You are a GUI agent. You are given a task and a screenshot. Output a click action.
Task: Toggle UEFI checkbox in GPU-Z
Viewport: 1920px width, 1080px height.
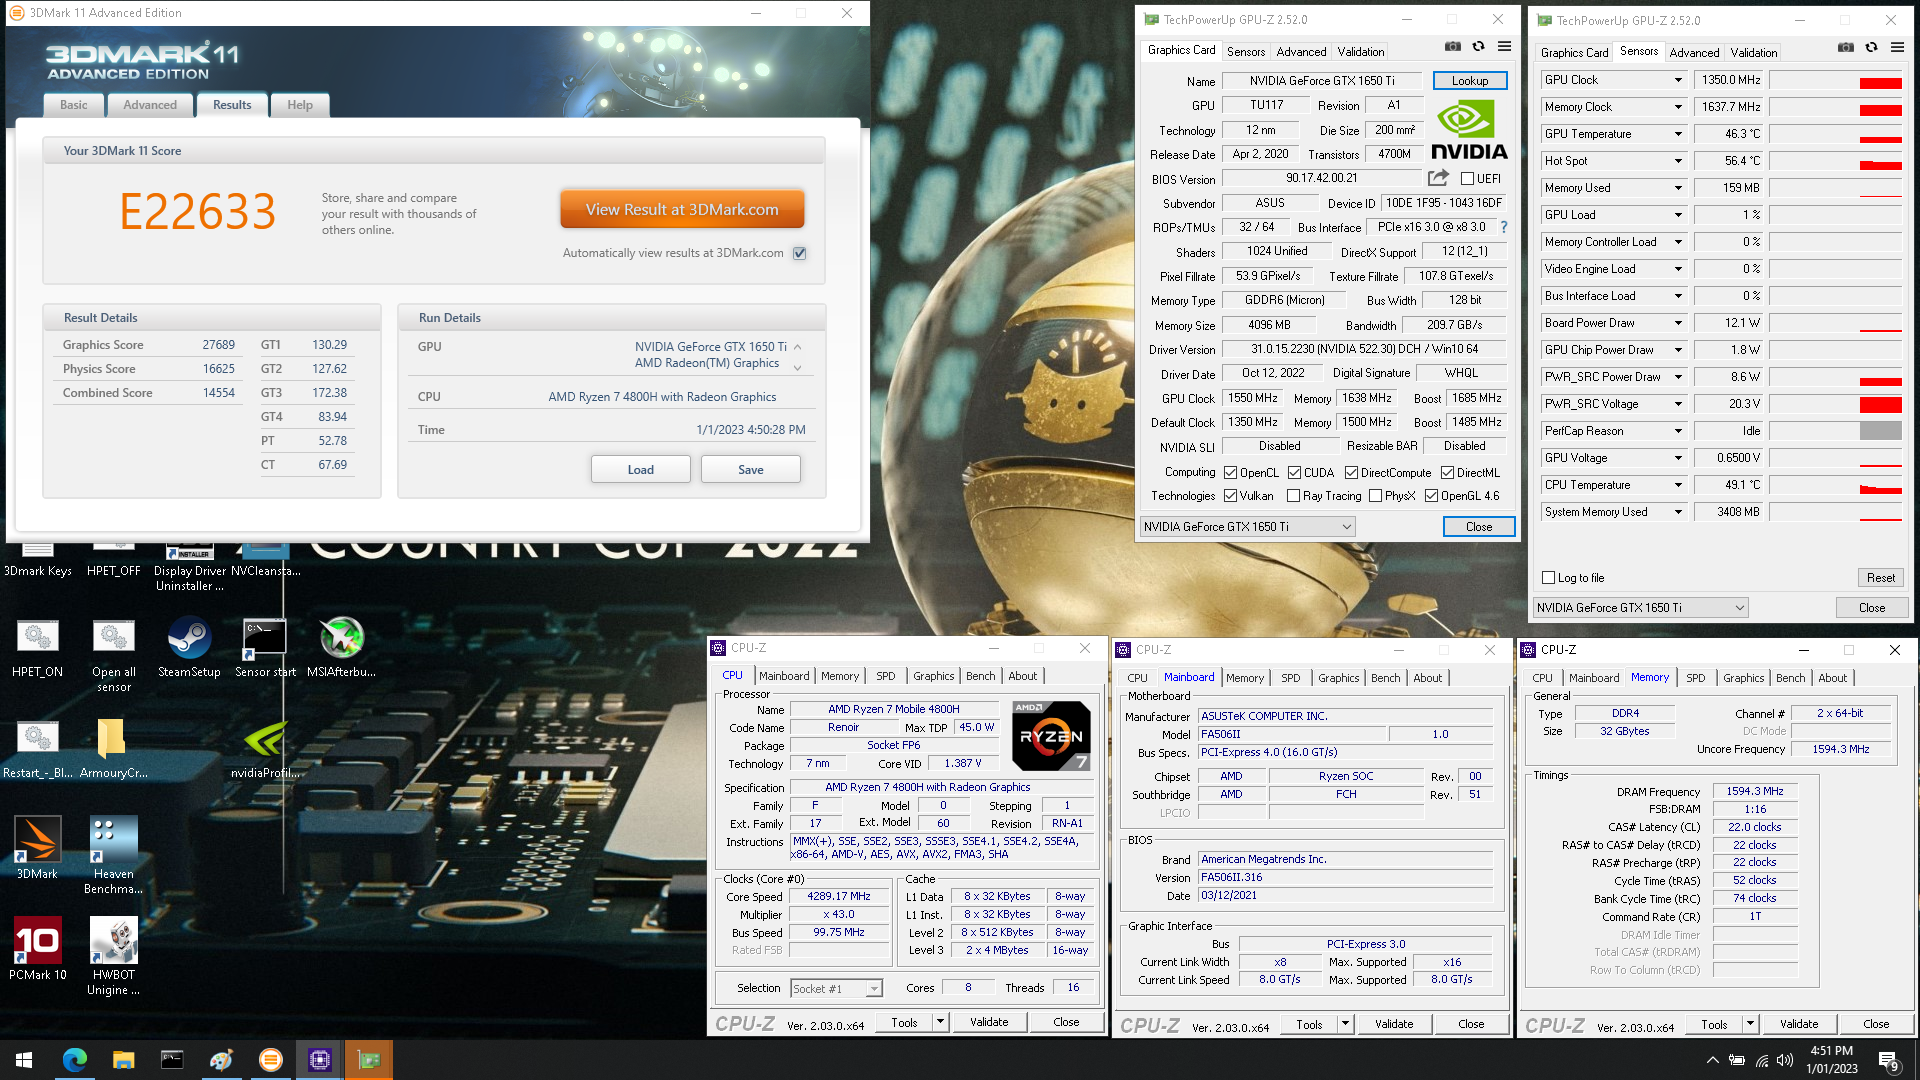1467,179
